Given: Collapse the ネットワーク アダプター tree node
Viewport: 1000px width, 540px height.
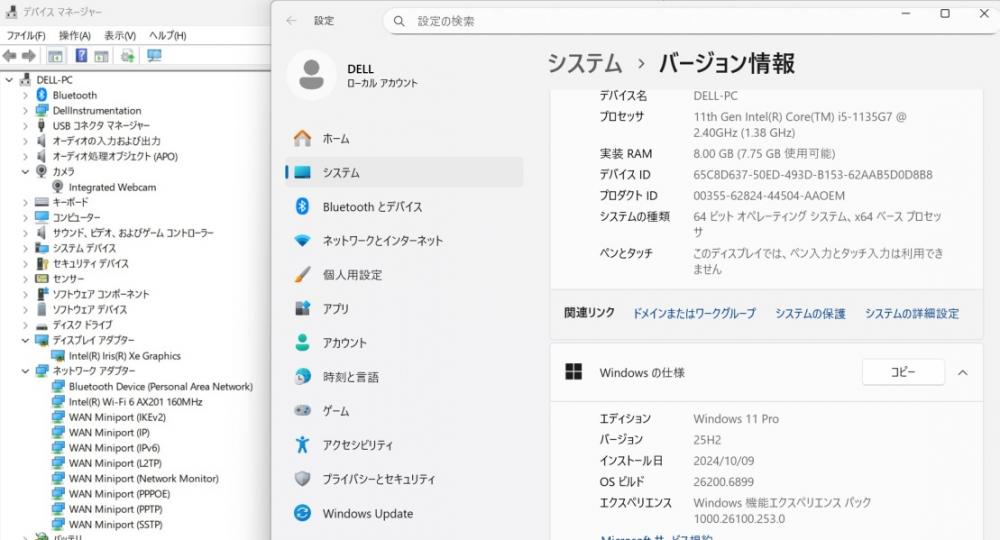Looking at the screenshot, I should pos(25,371).
